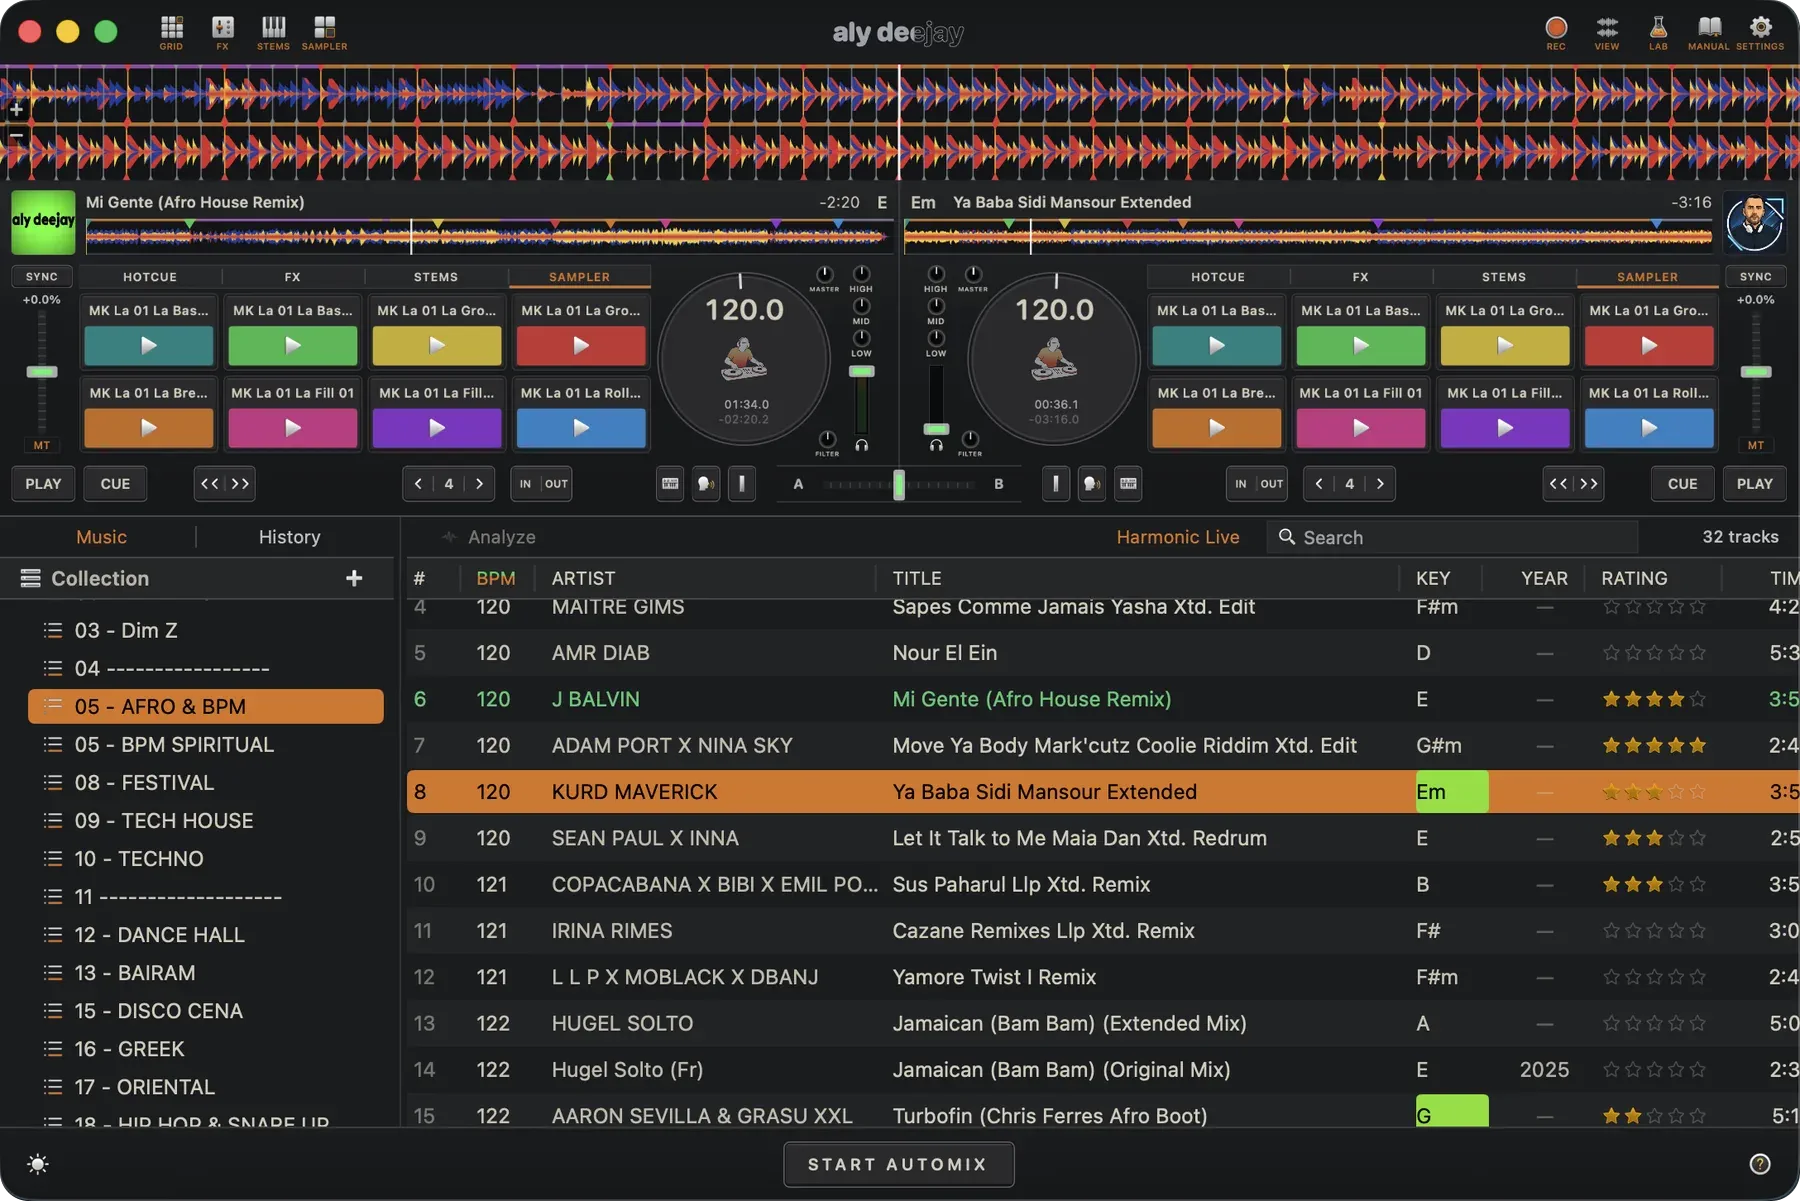
Task: Set loop OUT point on left deck
Action: (556, 484)
